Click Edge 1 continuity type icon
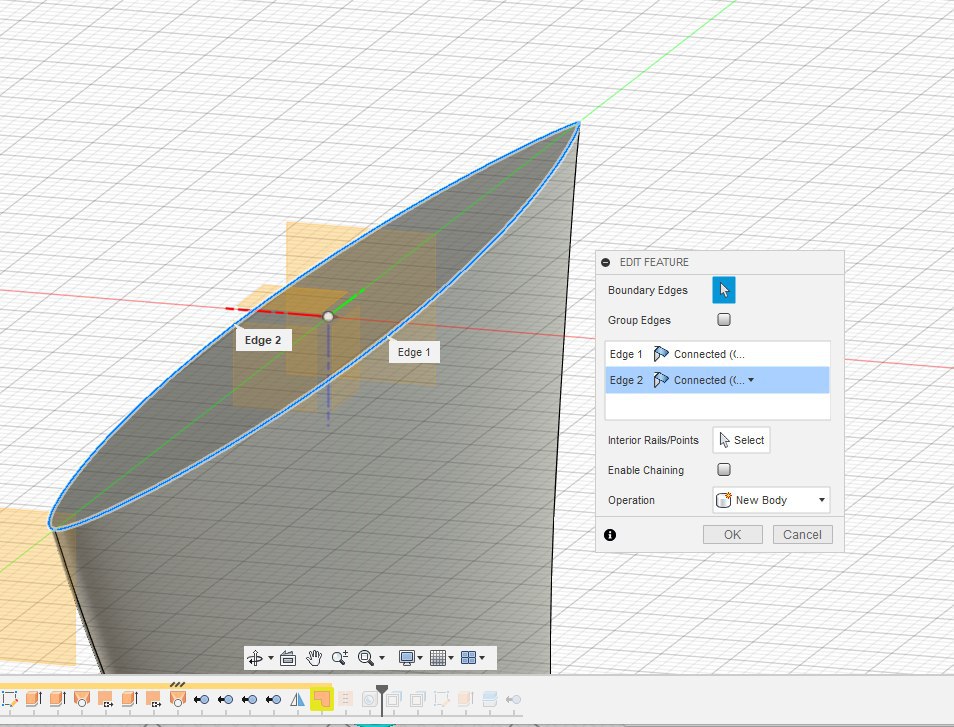Screen dimensions: 954x727 661,353
